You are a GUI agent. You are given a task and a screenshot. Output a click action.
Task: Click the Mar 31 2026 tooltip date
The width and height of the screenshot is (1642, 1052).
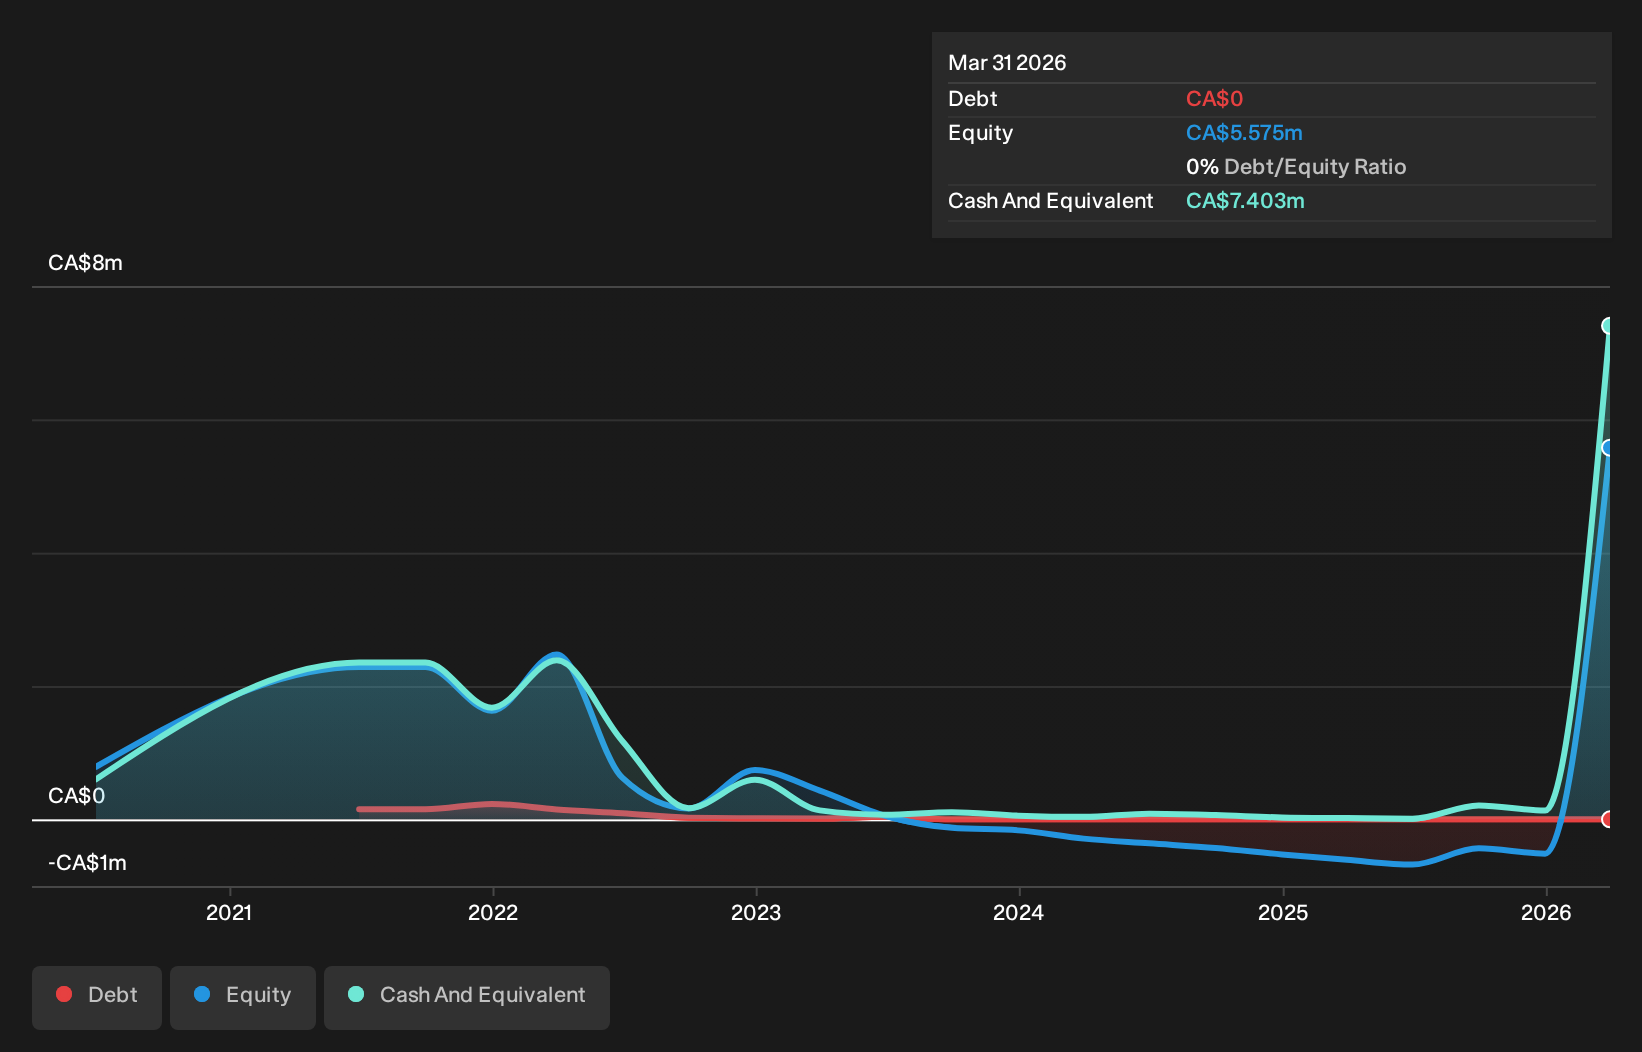point(1007,63)
